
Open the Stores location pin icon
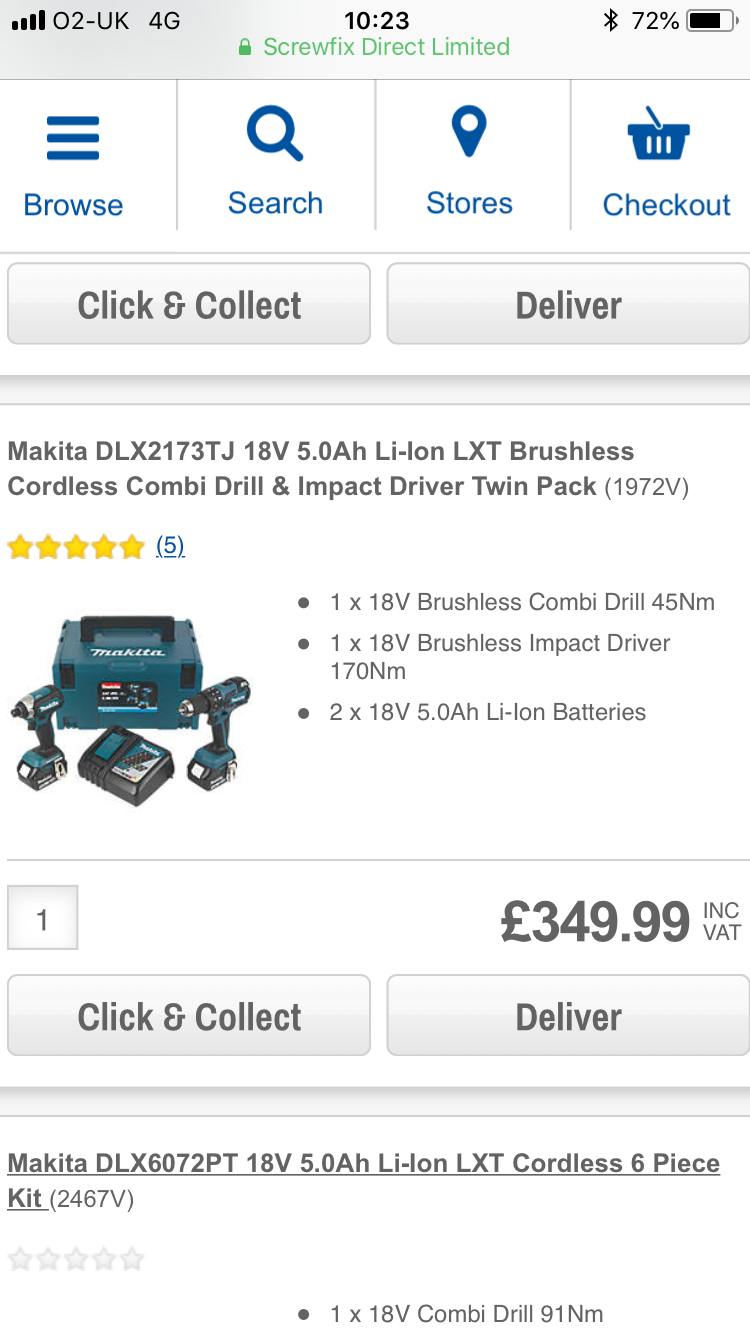[x=469, y=133]
